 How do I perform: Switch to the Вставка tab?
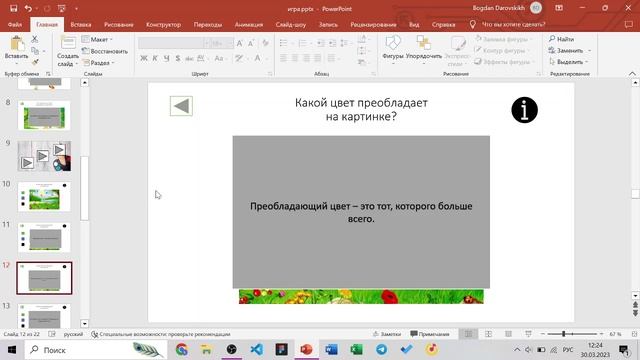tap(80, 24)
